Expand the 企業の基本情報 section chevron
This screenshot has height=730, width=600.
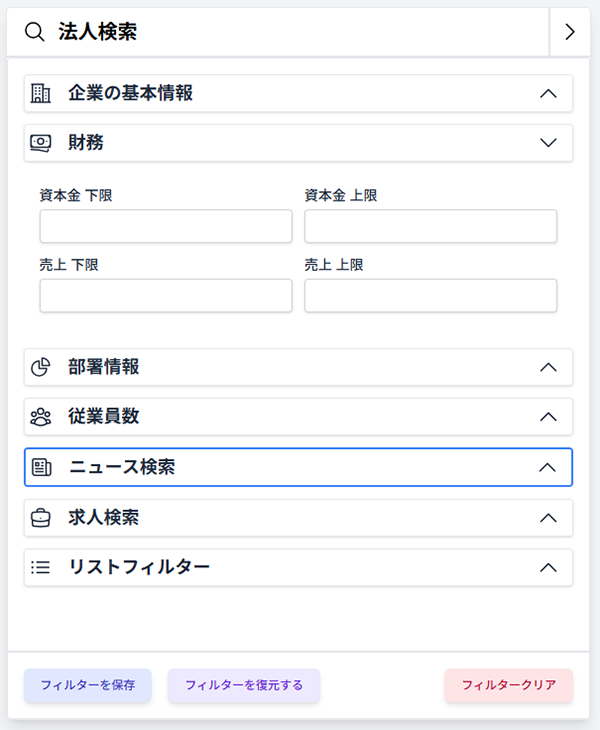(547, 93)
